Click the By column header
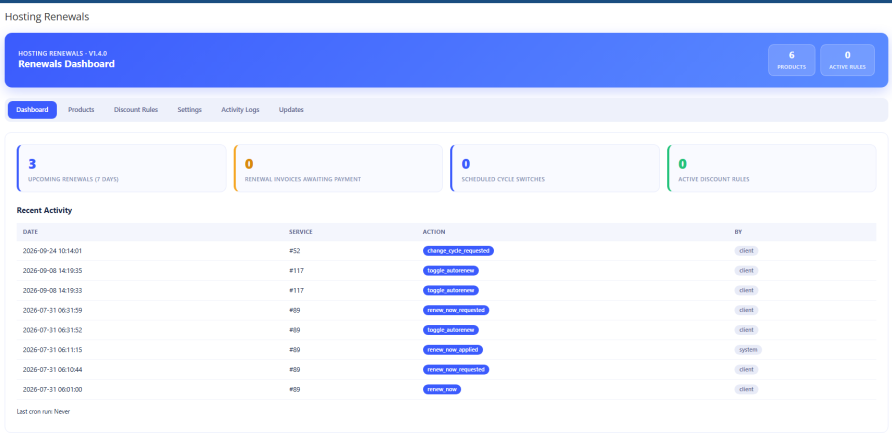Screen dimensions: 892x436 [x=738, y=232]
